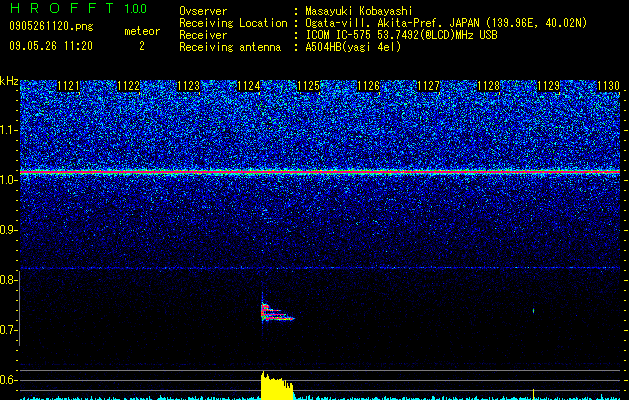Screen dimensions: 629x400
Task: Click the 1129 time marker label
Action: pos(548,86)
